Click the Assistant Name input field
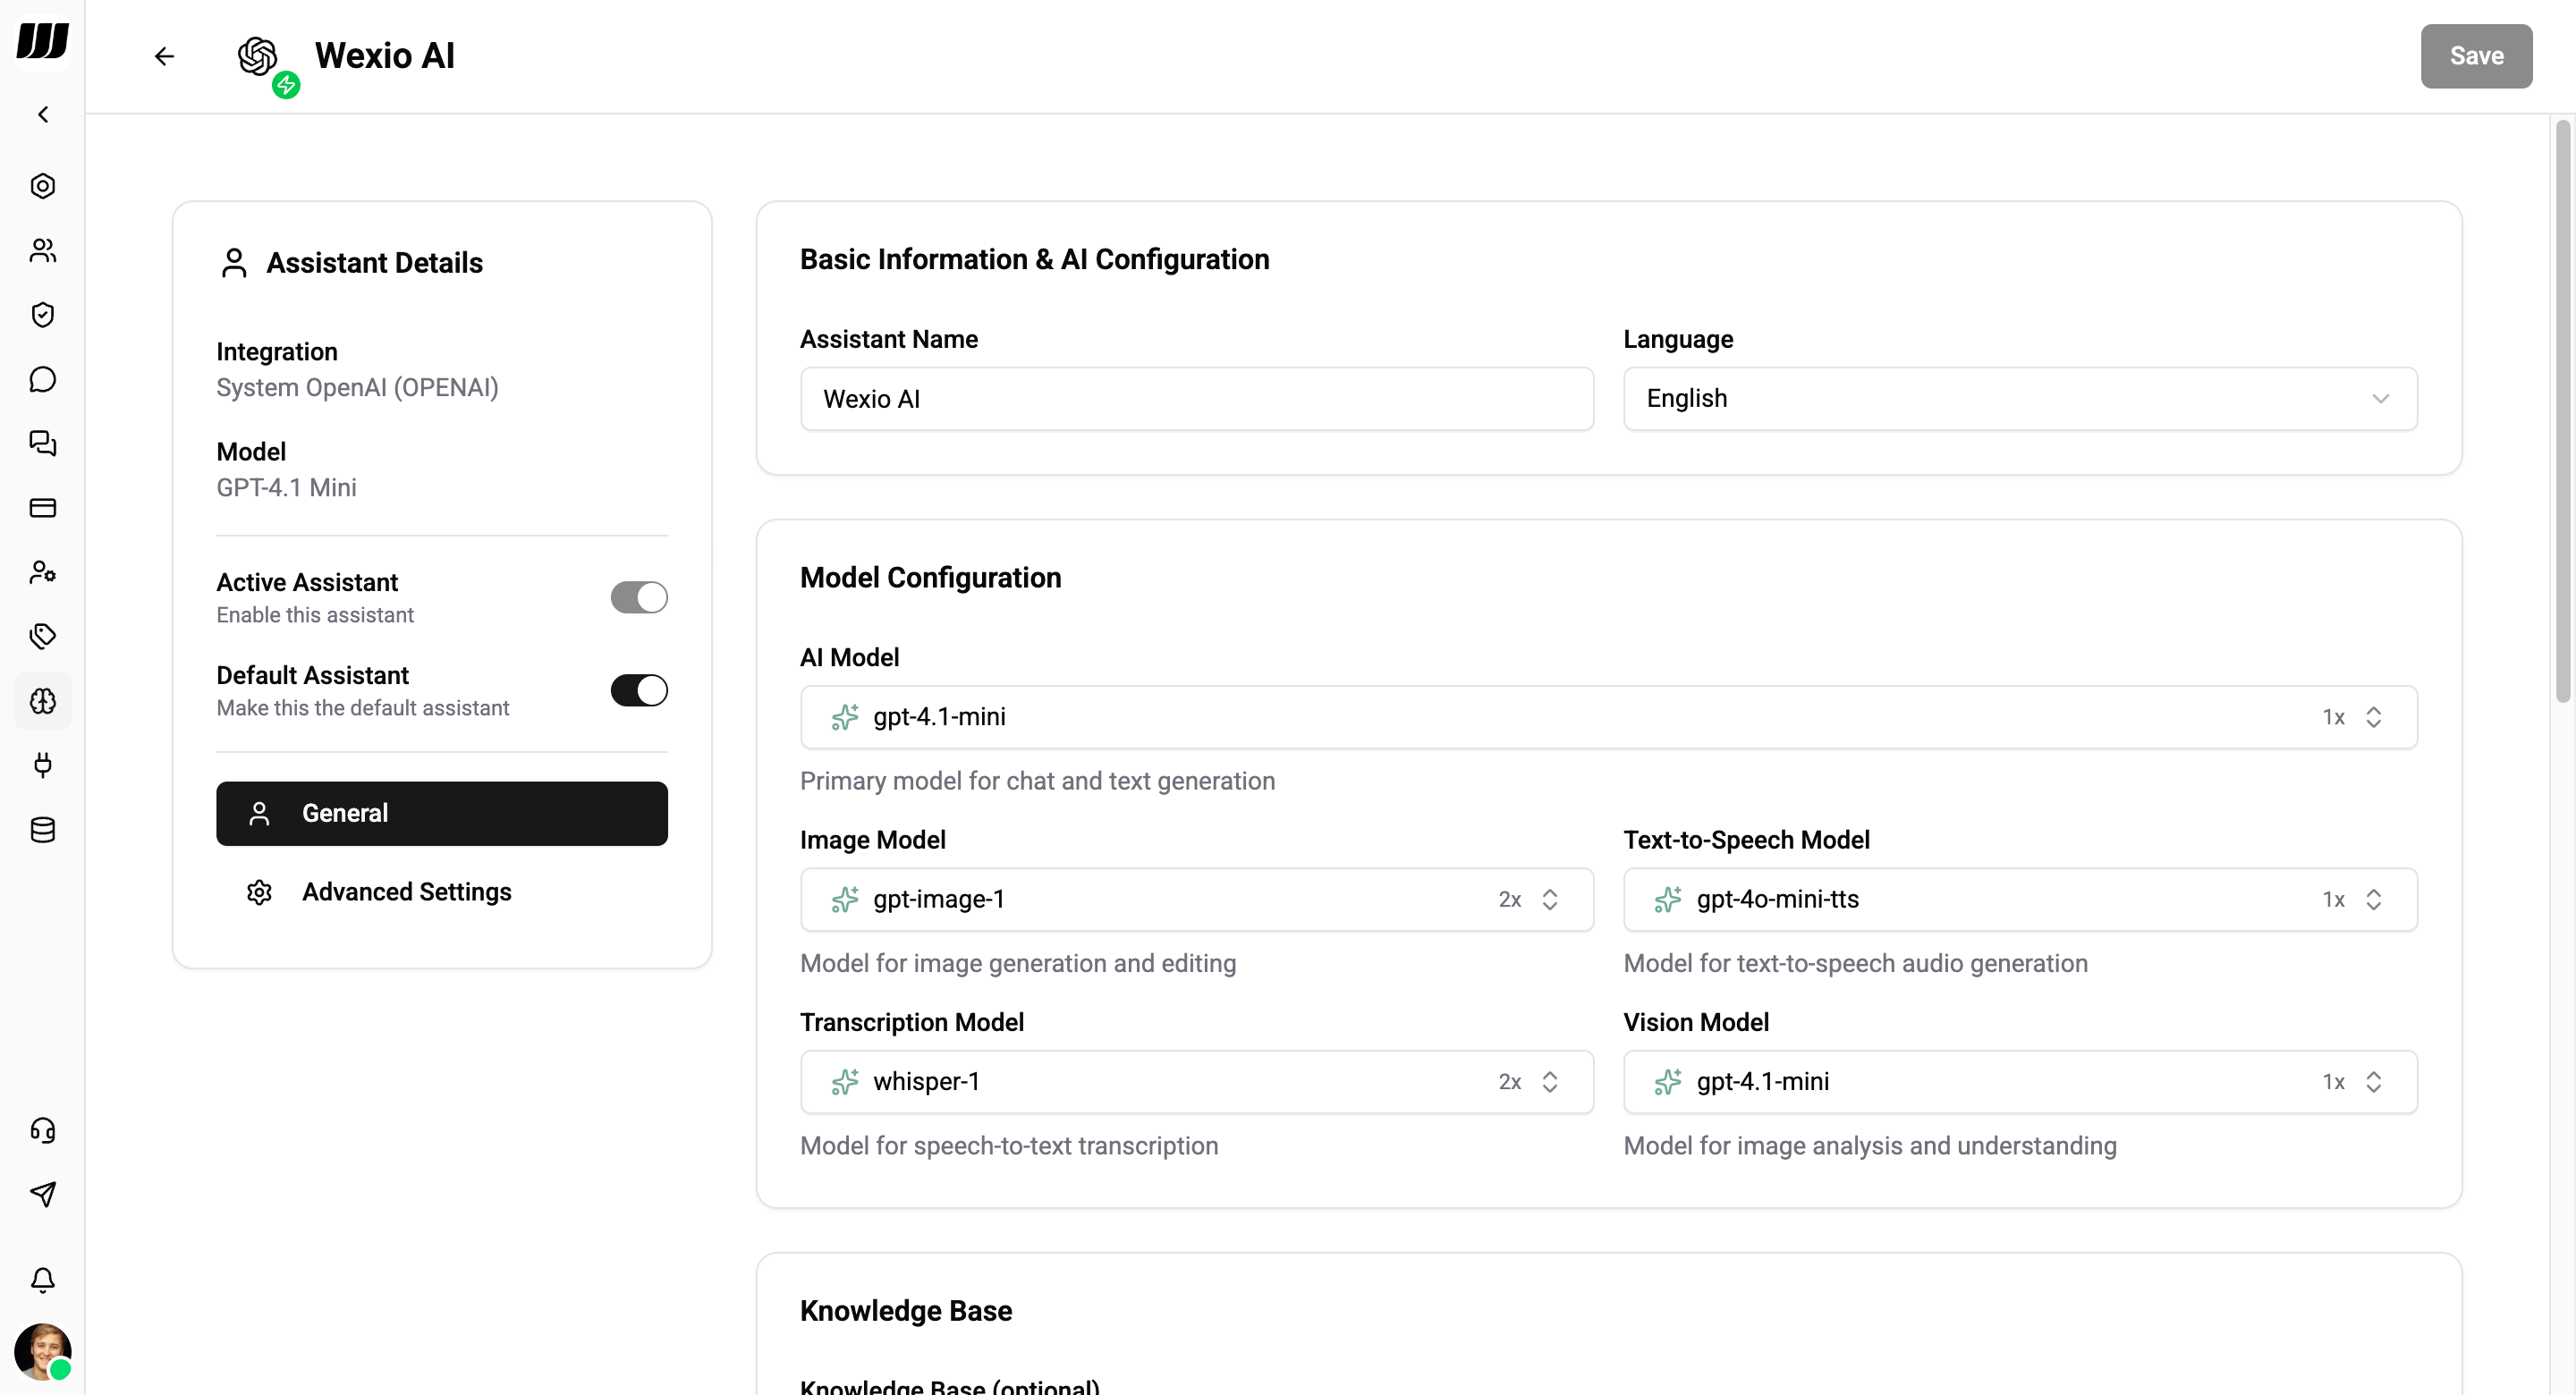The height and width of the screenshot is (1395, 2576). pyautogui.click(x=1196, y=398)
